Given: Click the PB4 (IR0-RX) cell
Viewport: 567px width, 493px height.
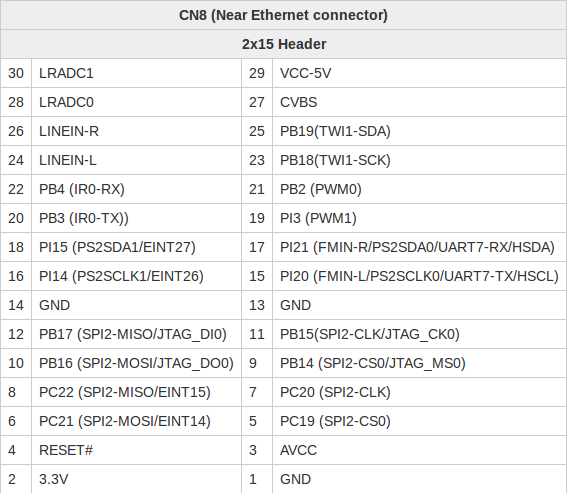Looking at the screenshot, I should (136, 189).
